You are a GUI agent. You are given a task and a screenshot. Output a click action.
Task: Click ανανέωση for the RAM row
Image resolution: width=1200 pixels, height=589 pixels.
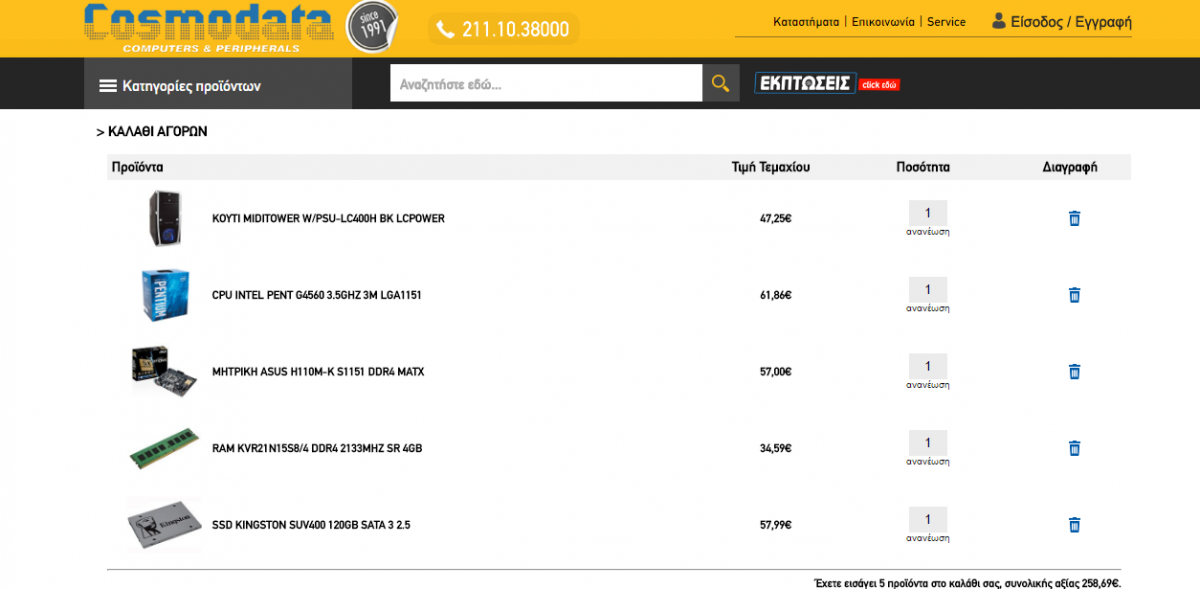[928, 462]
